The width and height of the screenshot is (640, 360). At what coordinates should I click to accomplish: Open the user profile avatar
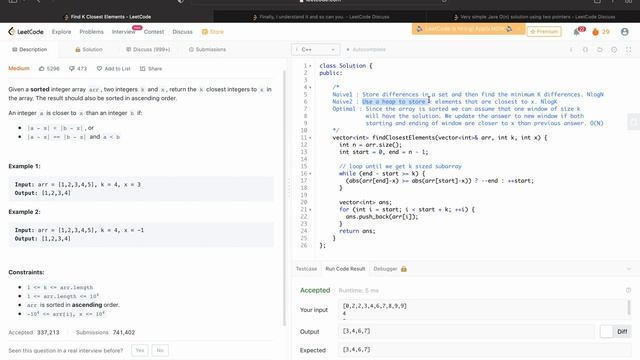point(624,31)
